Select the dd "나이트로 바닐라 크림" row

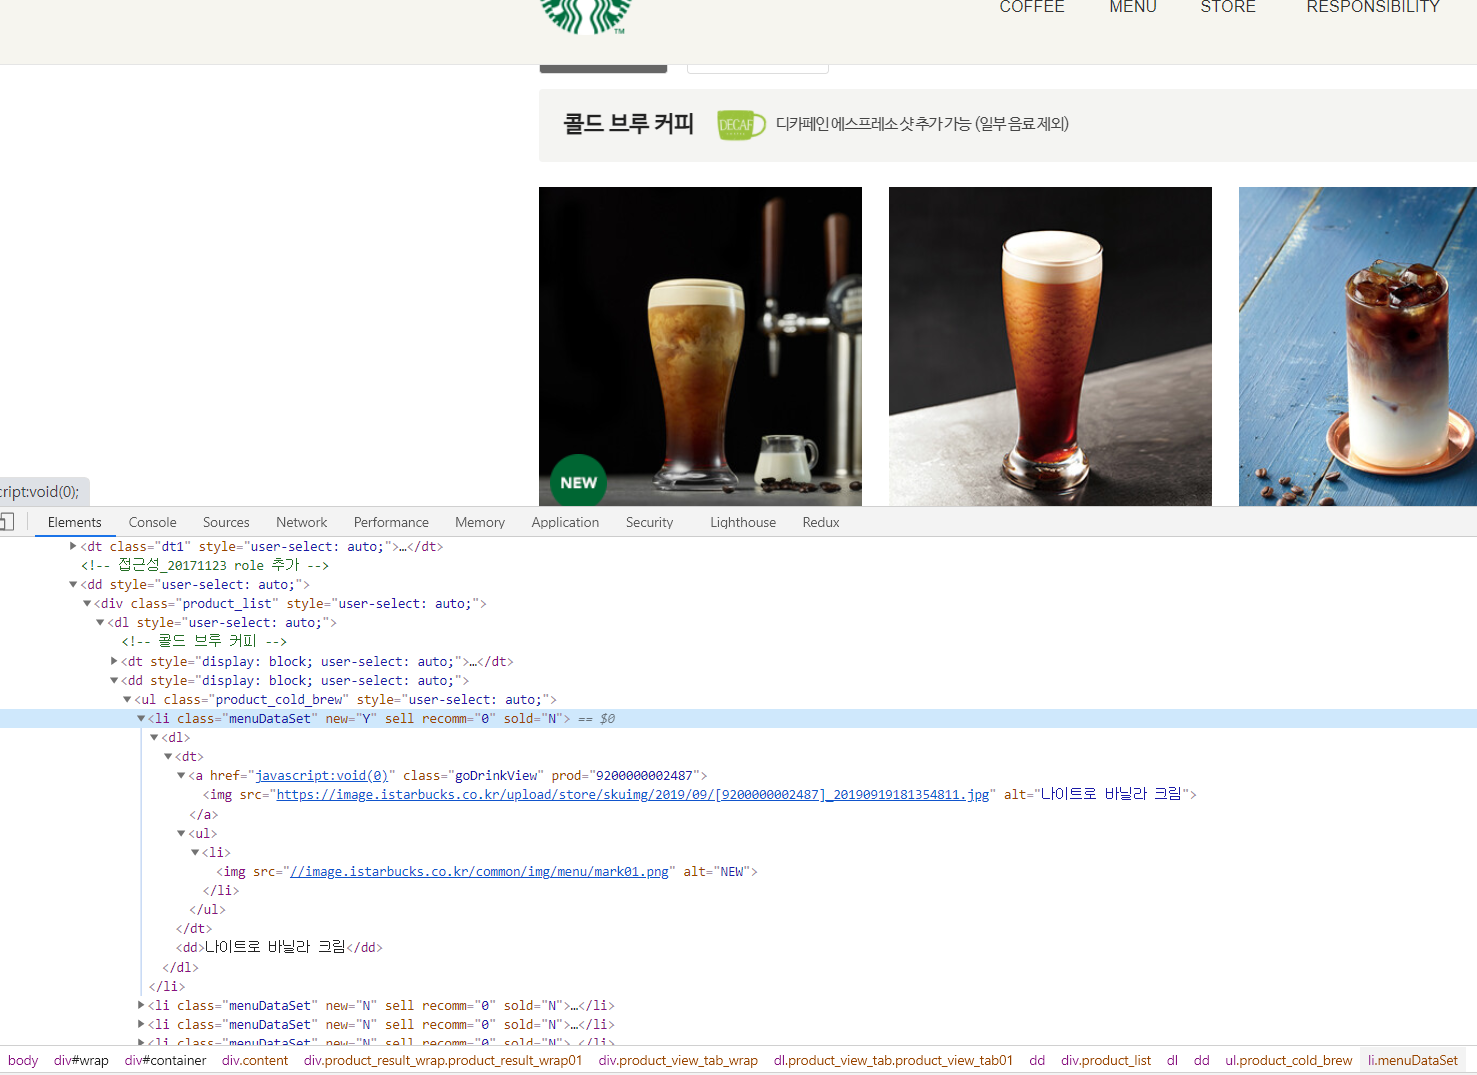click(x=279, y=948)
